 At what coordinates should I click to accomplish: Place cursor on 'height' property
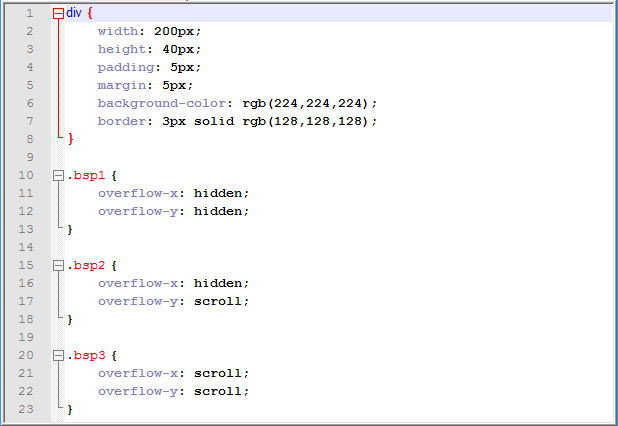[122, 49]
